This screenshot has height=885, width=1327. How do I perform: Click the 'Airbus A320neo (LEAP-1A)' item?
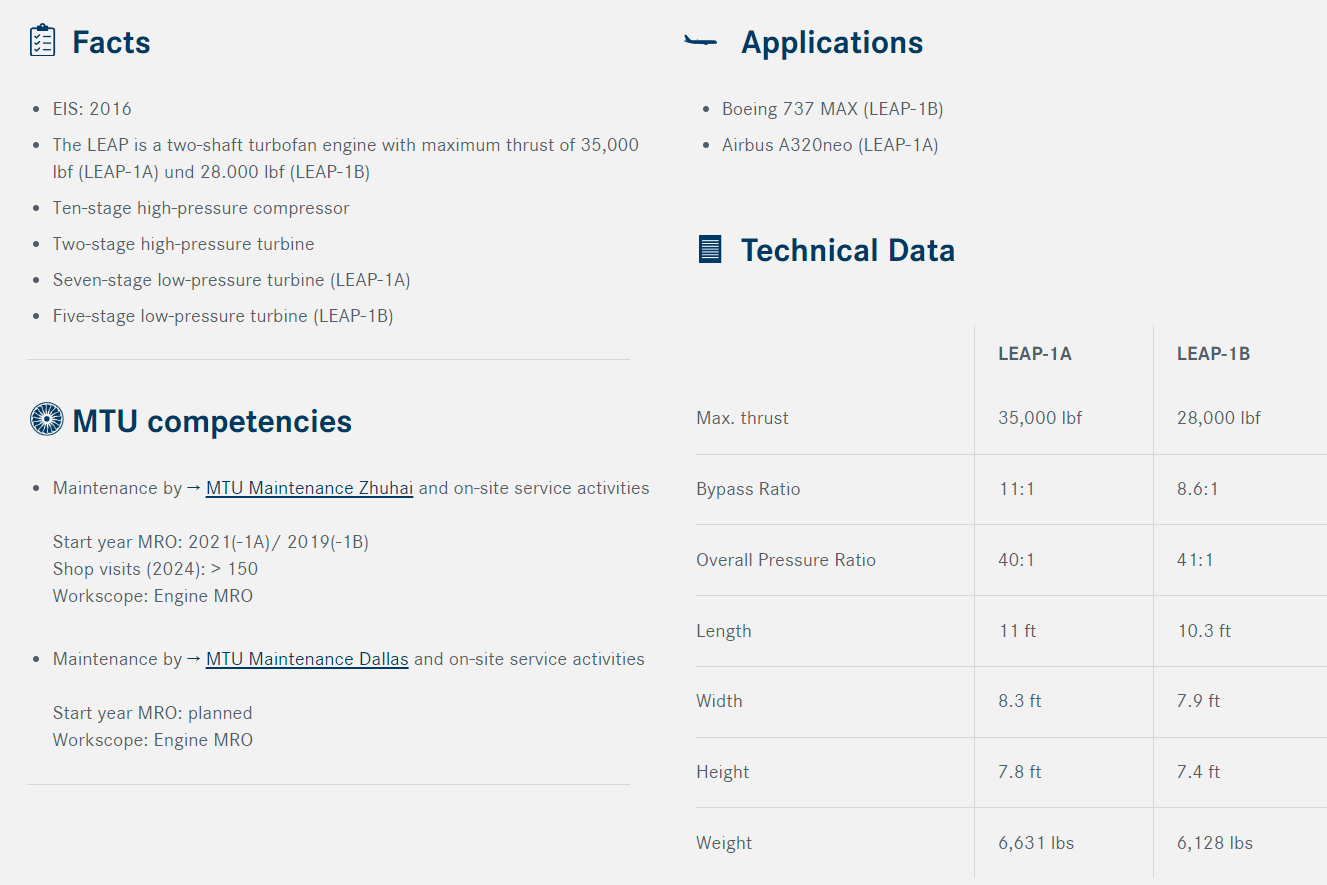(830, 145)
